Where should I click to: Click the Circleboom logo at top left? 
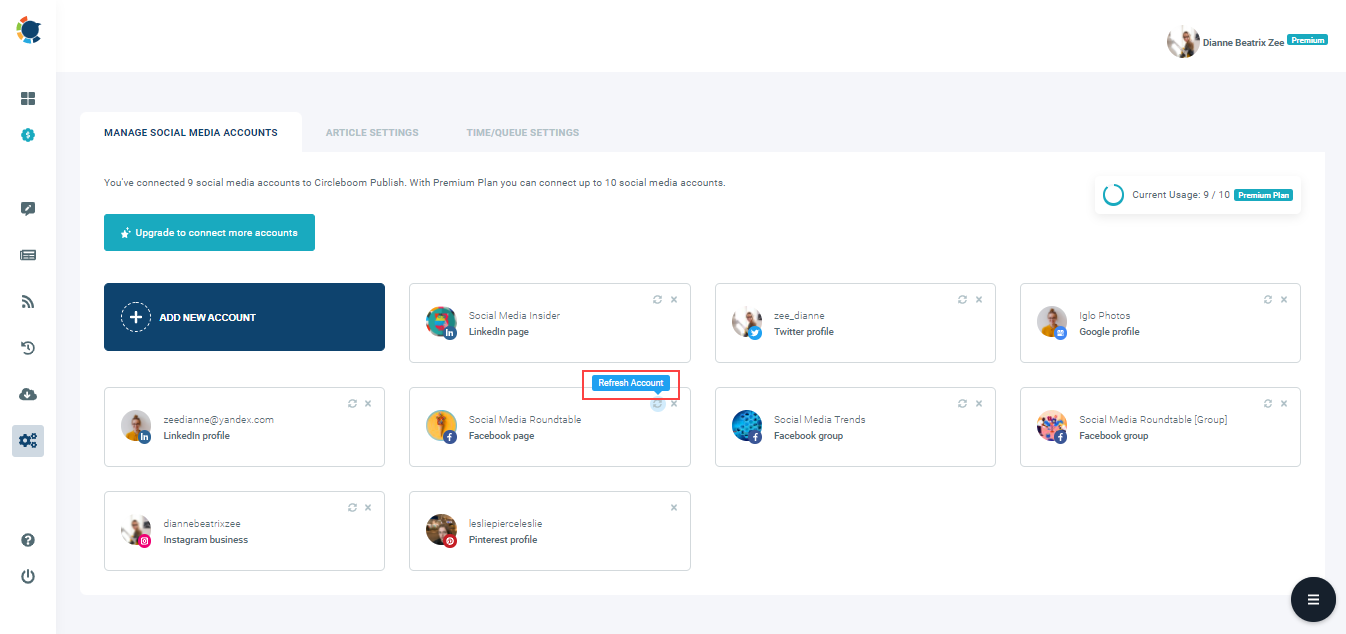click(28, 30)
